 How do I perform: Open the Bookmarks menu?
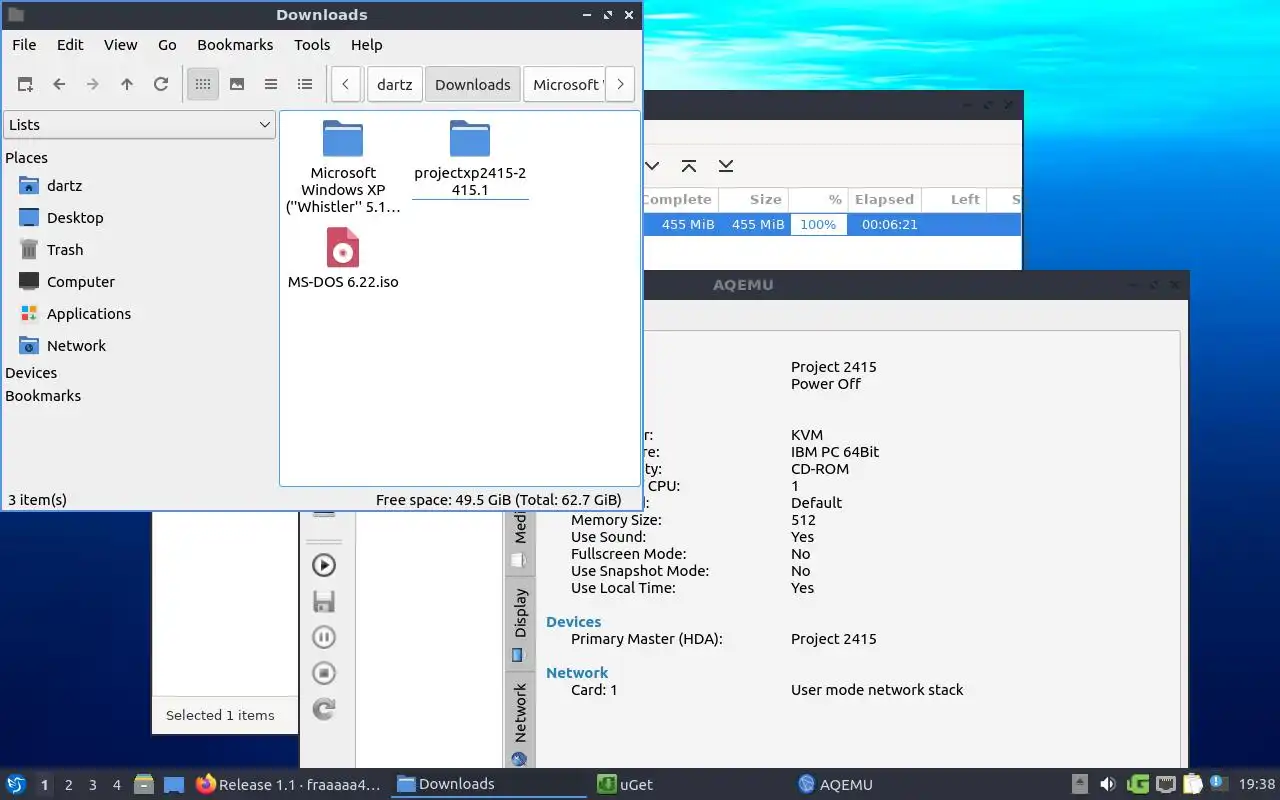(x=235, y=45)
